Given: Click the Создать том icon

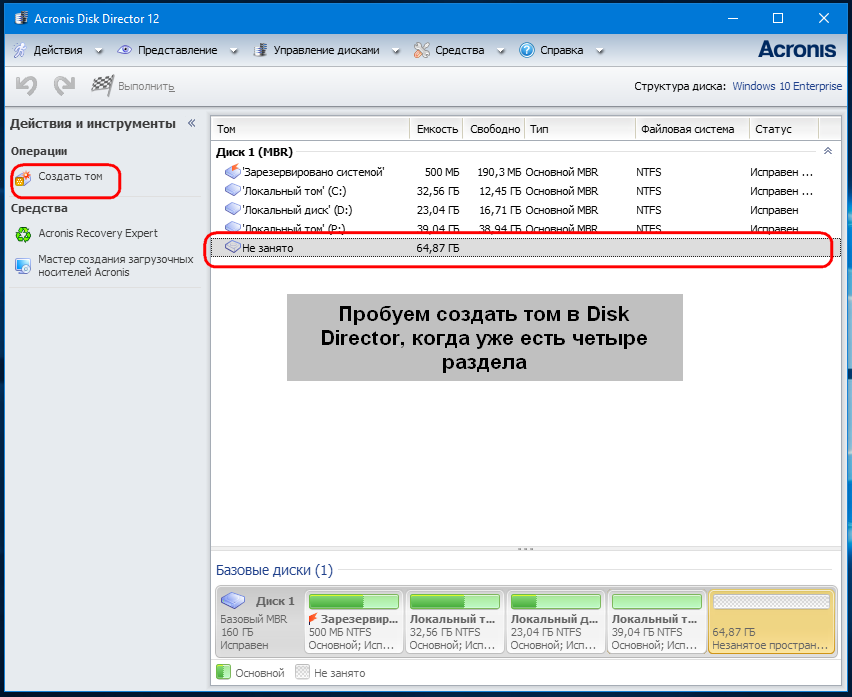Looking at the screenshot, I should coord(23,177).
